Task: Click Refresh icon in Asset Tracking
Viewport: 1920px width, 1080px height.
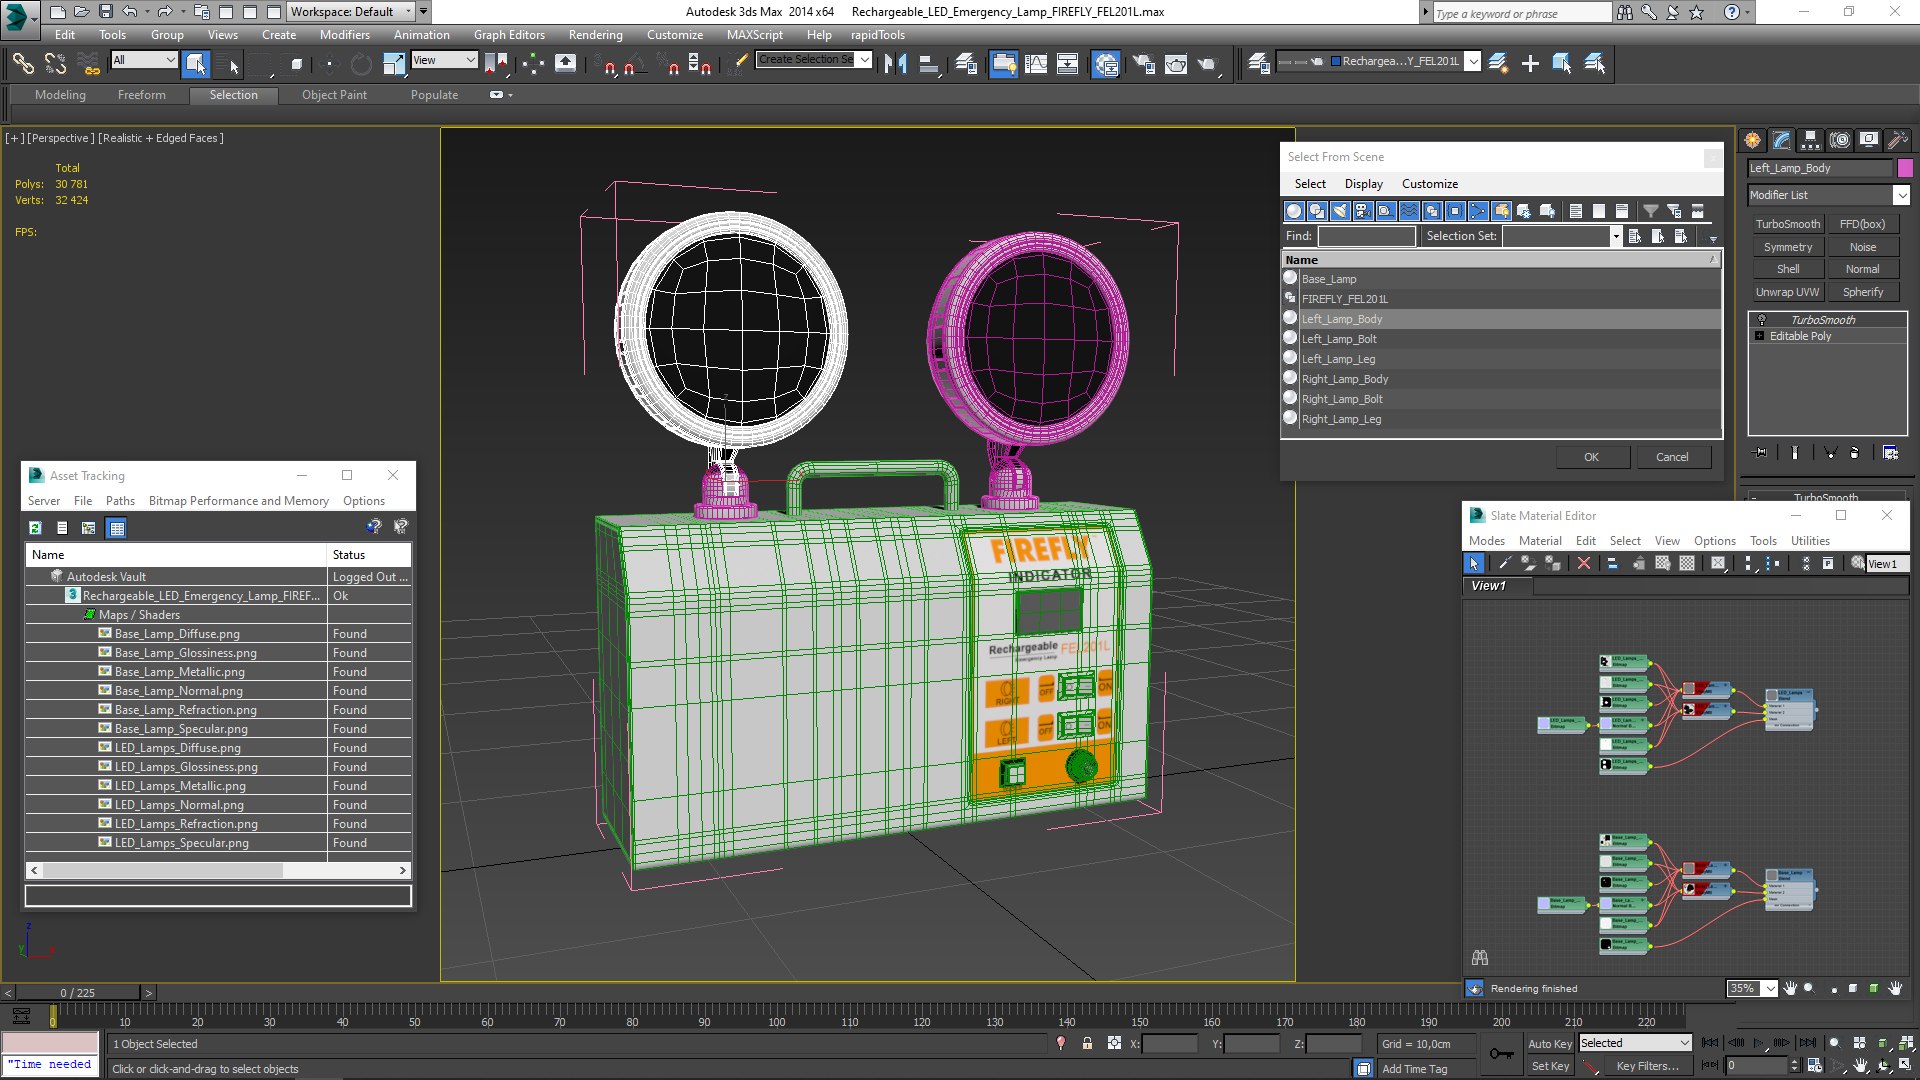Action: pyautogui.click(x=36, y=528)
